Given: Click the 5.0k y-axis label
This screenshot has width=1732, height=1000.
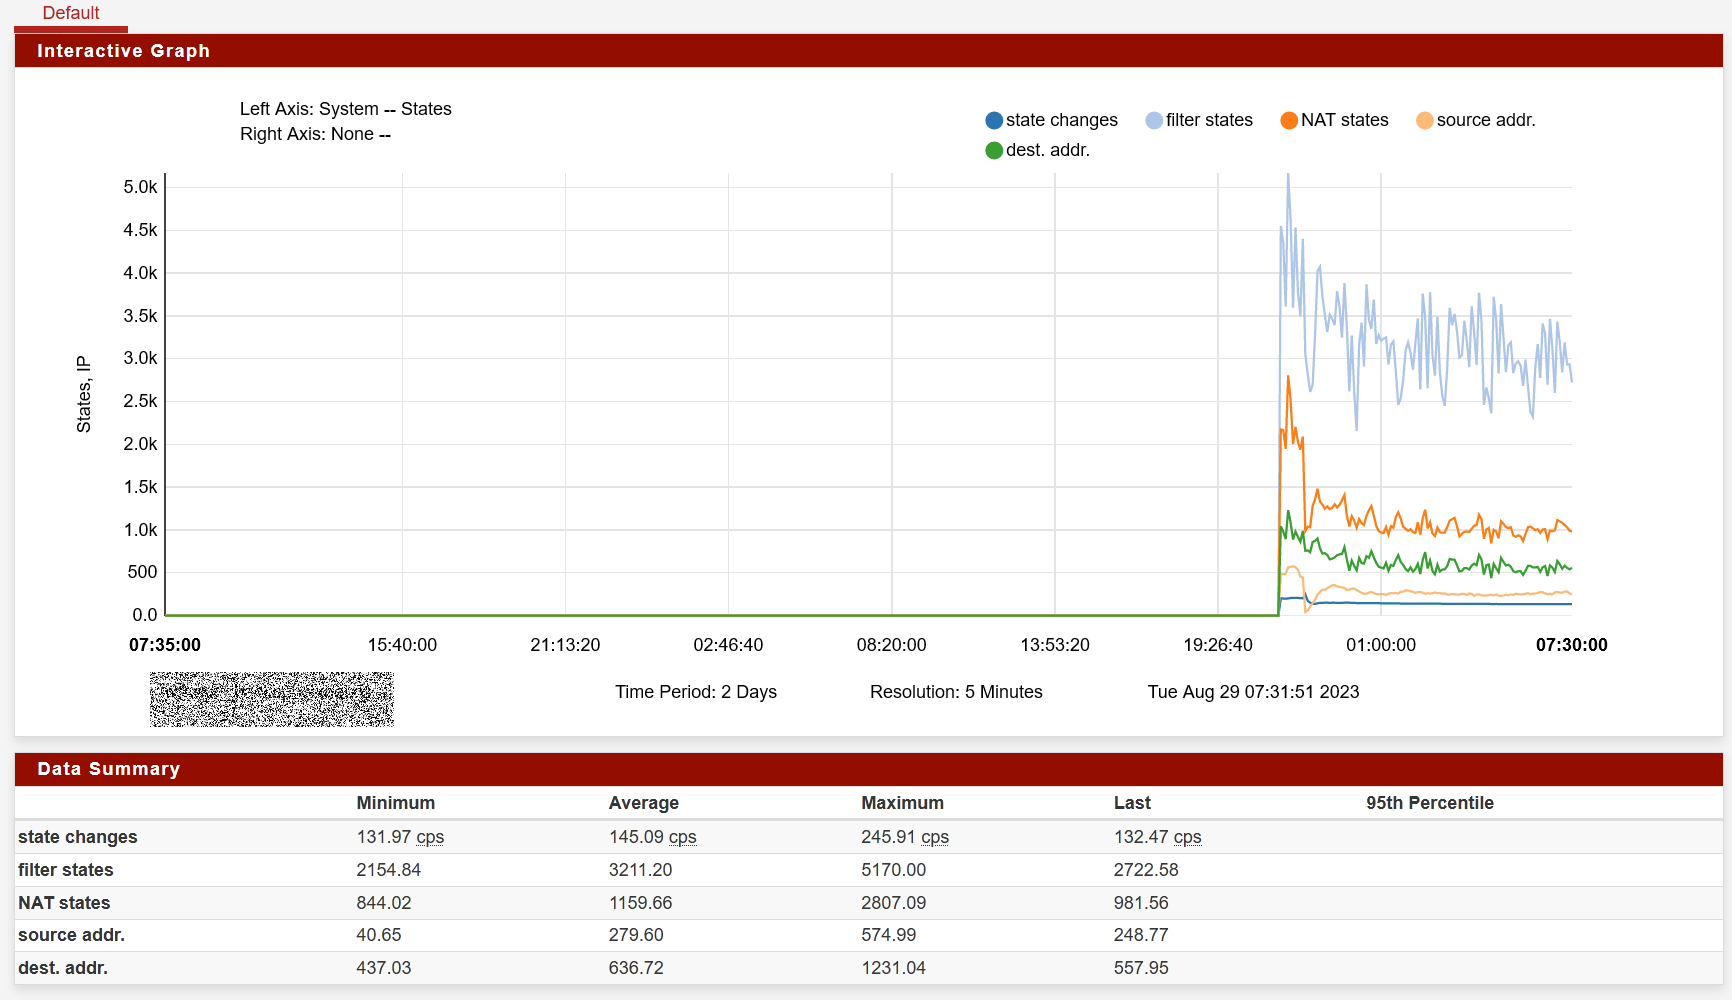Looking at the screenshot, I should (x=140, y=187).
